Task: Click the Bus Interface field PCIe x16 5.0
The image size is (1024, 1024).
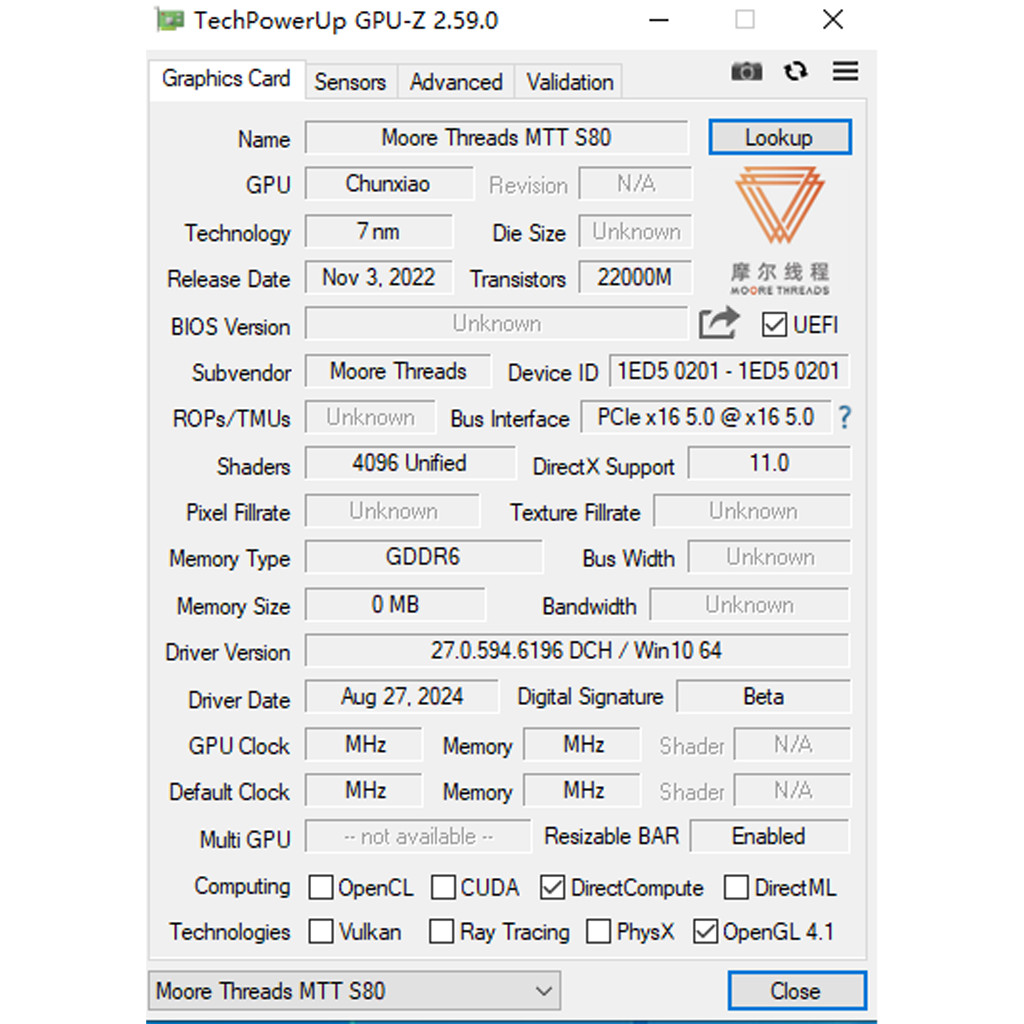Action: point(706,417)
